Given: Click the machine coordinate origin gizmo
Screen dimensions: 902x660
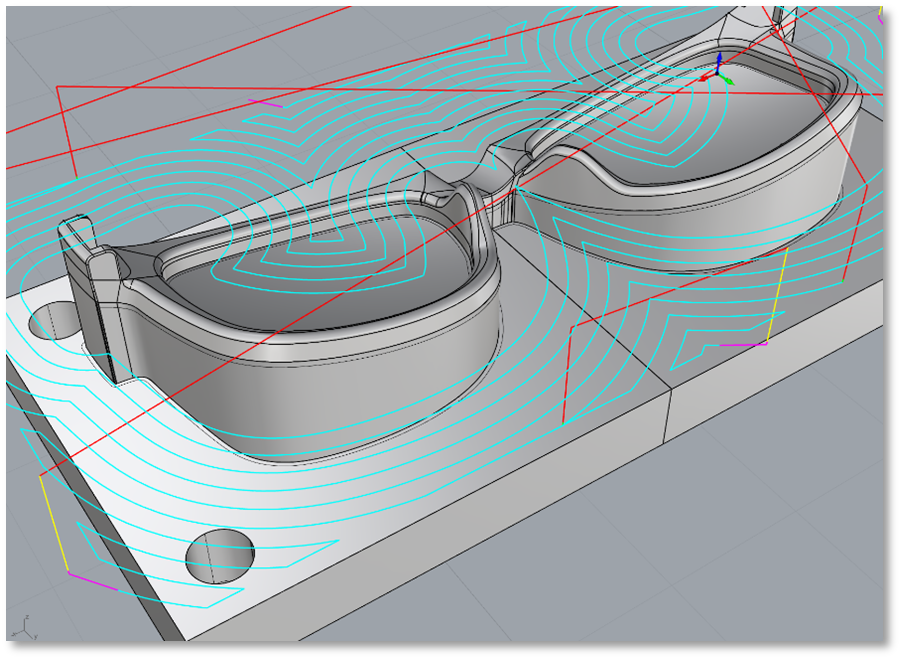Looking at the screenshot, I should click(717, 76).
